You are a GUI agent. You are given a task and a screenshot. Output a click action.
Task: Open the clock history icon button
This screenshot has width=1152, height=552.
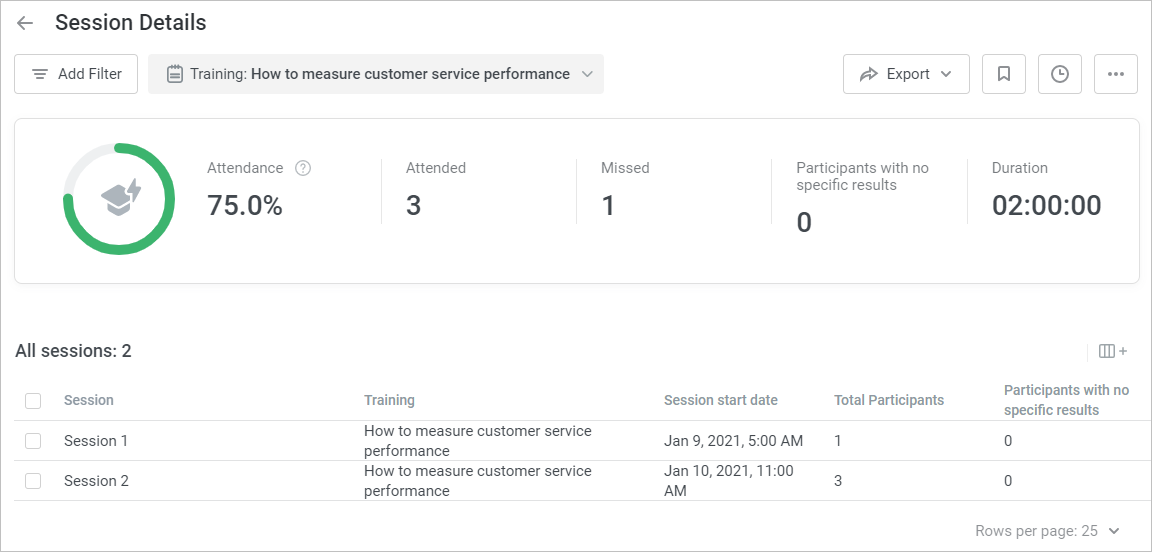[x=1059, y=74]
